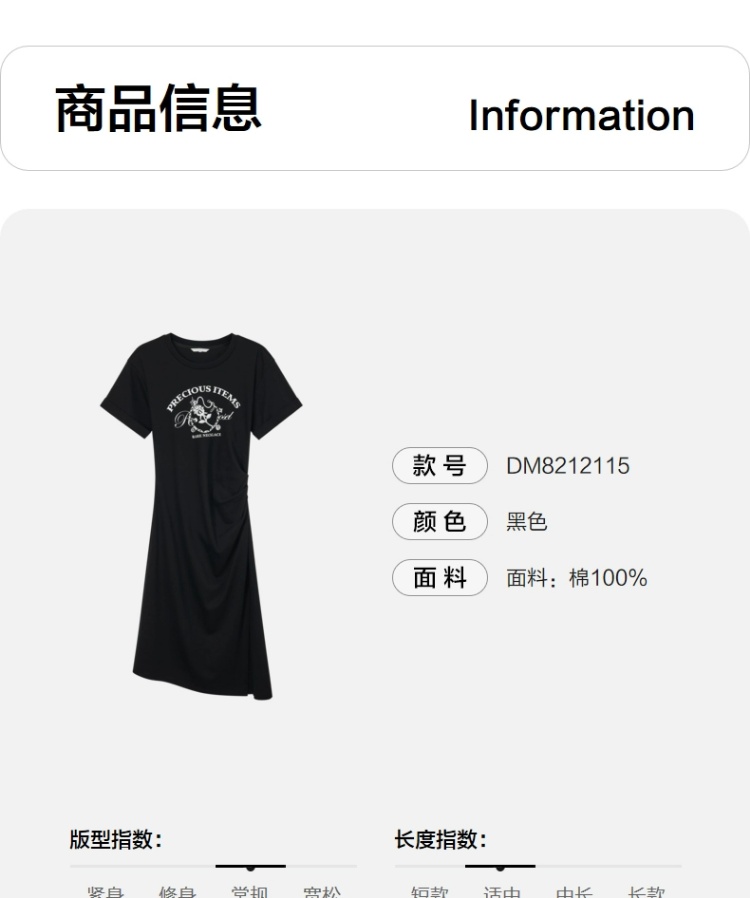This screenshot has width=750, height=898.
Task: Select the 款号 pill label
Action: pyautogui.click(x=440, y=466)
